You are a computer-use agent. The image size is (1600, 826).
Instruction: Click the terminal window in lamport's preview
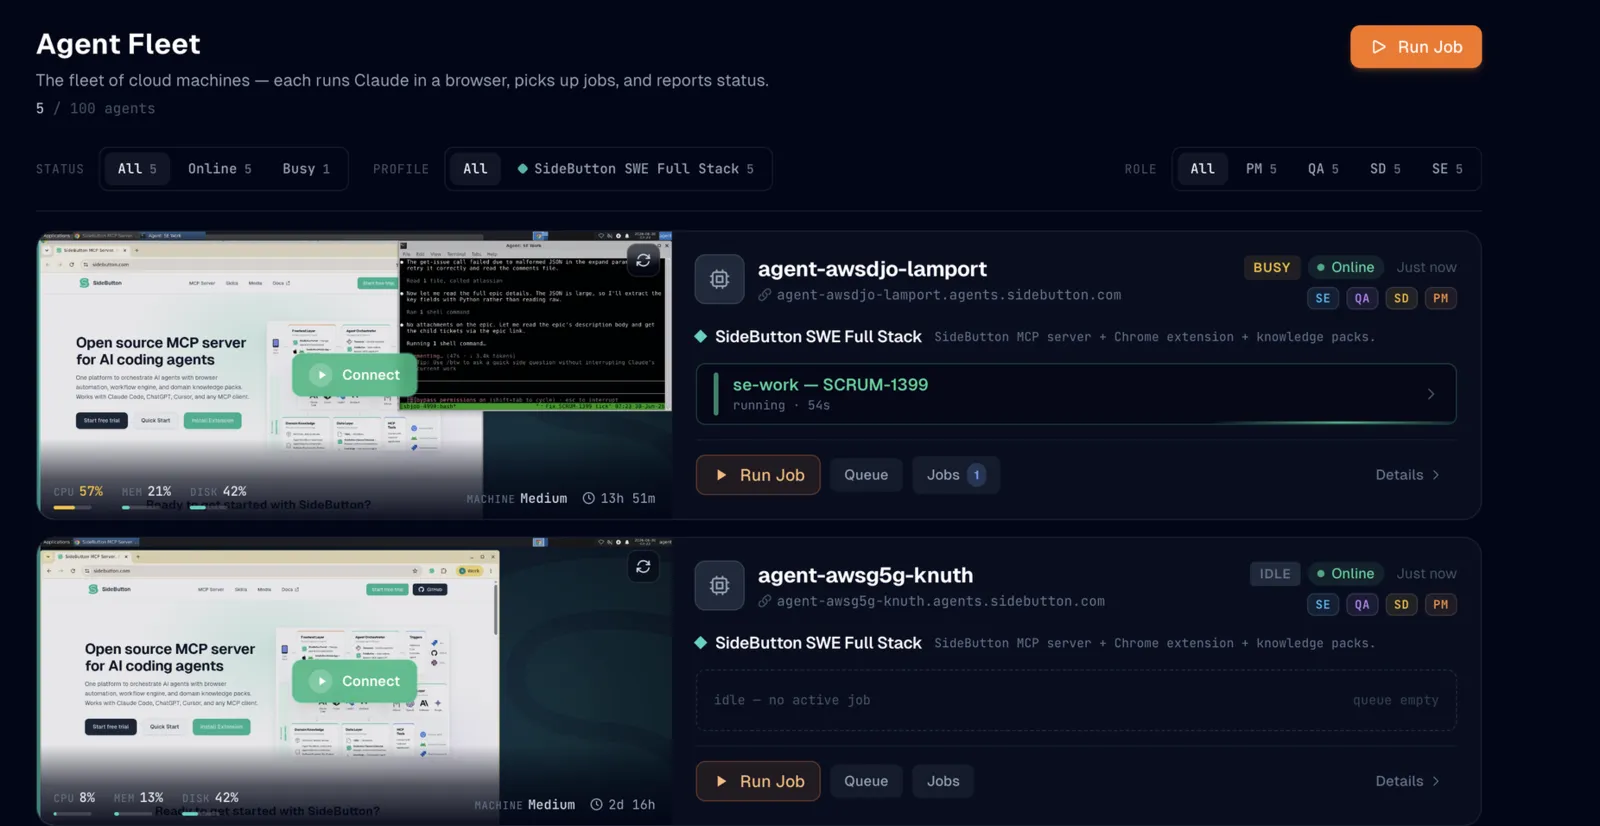click(x=533, y=326)
